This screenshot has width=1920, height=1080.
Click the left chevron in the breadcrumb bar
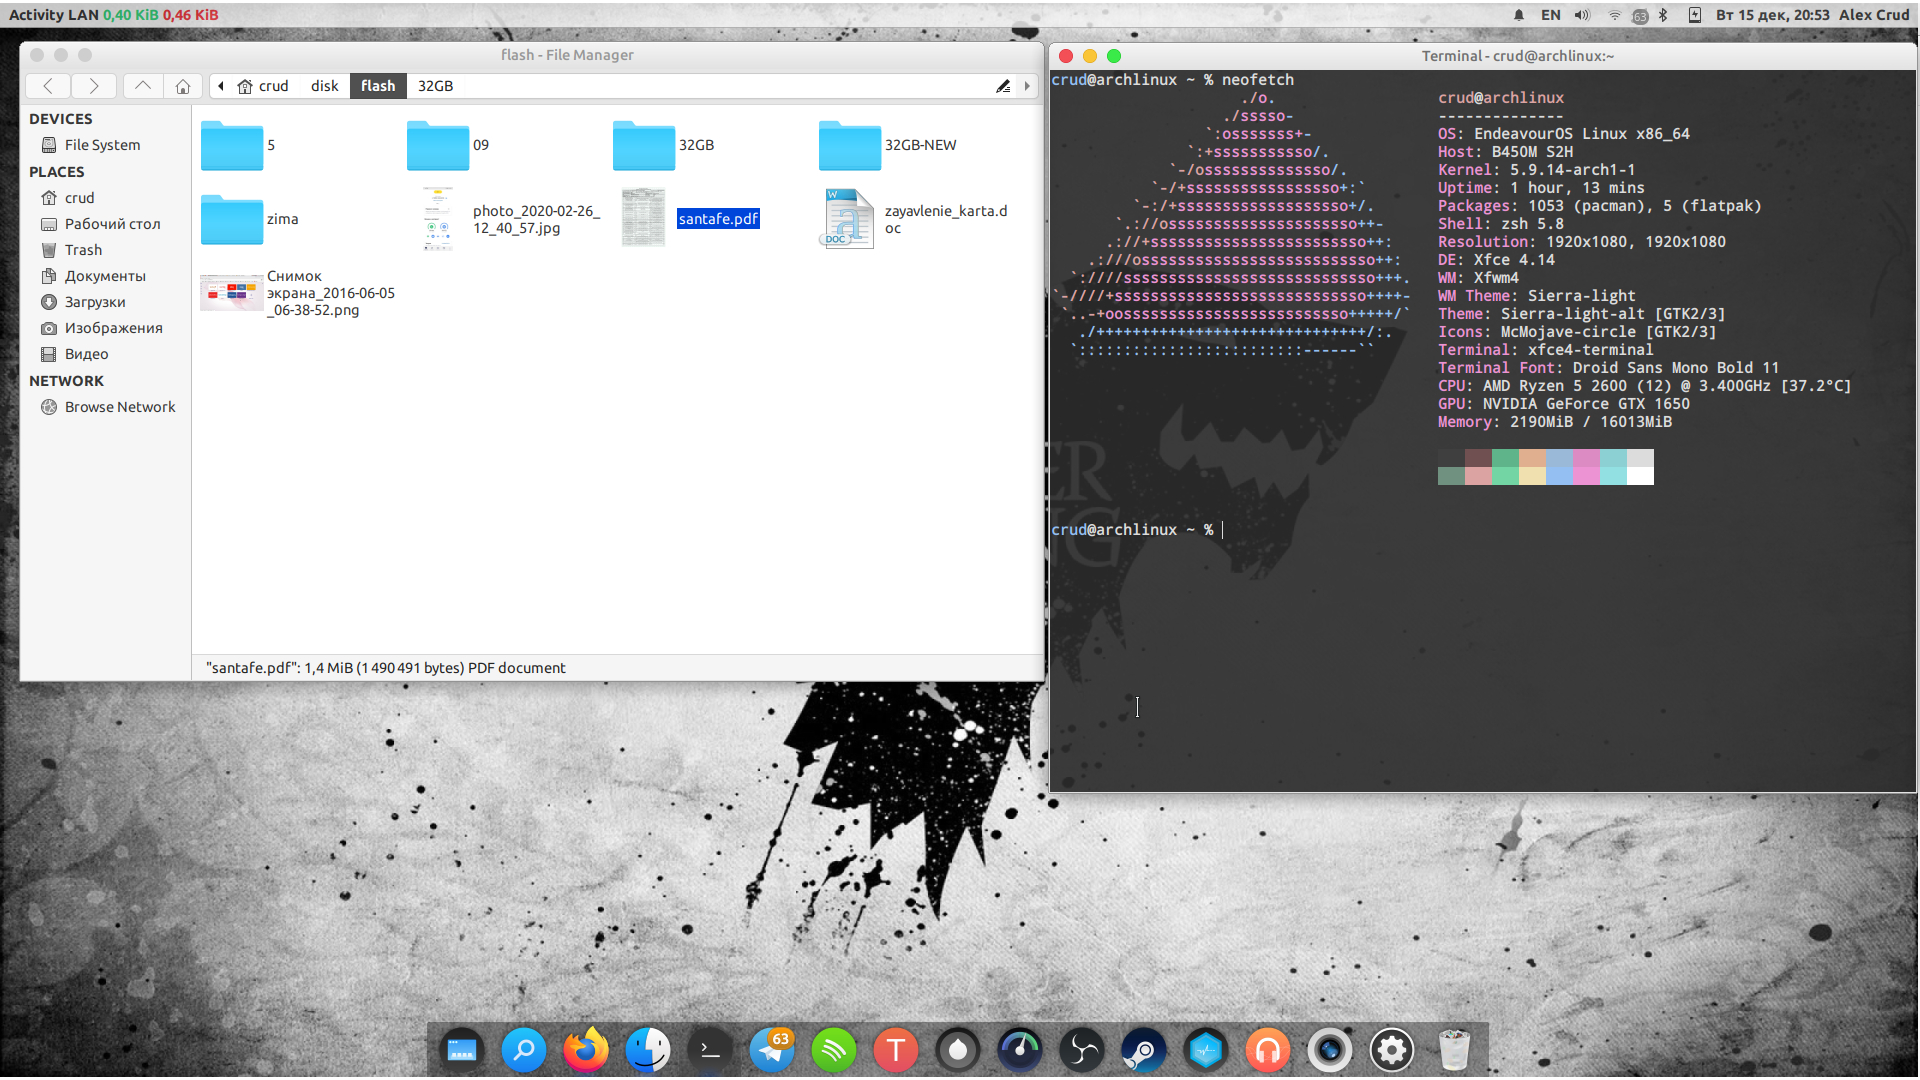tap(221, 86)
